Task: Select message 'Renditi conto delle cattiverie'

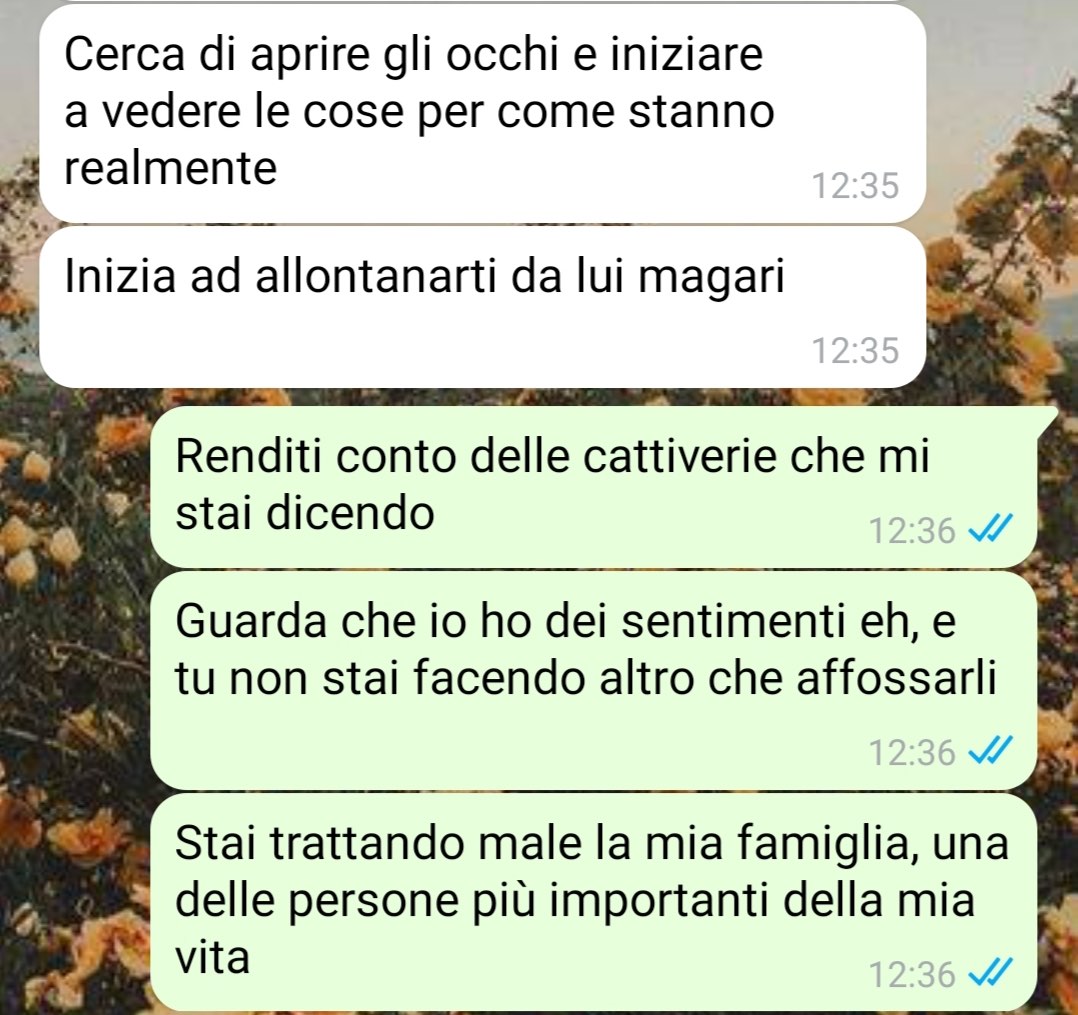Action: (x=593, y=486)
